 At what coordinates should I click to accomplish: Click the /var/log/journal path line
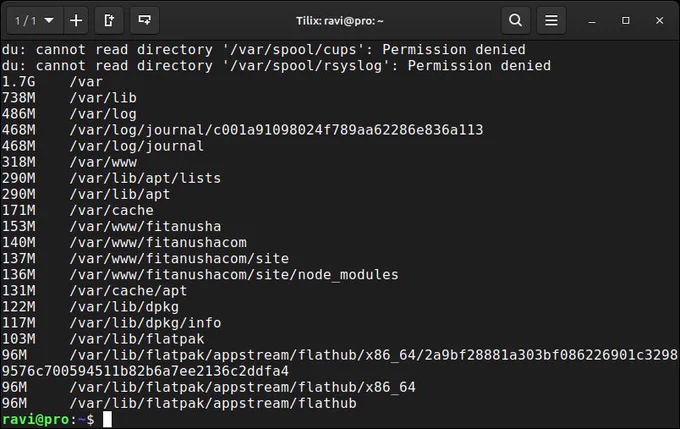(x=103, y=146)
